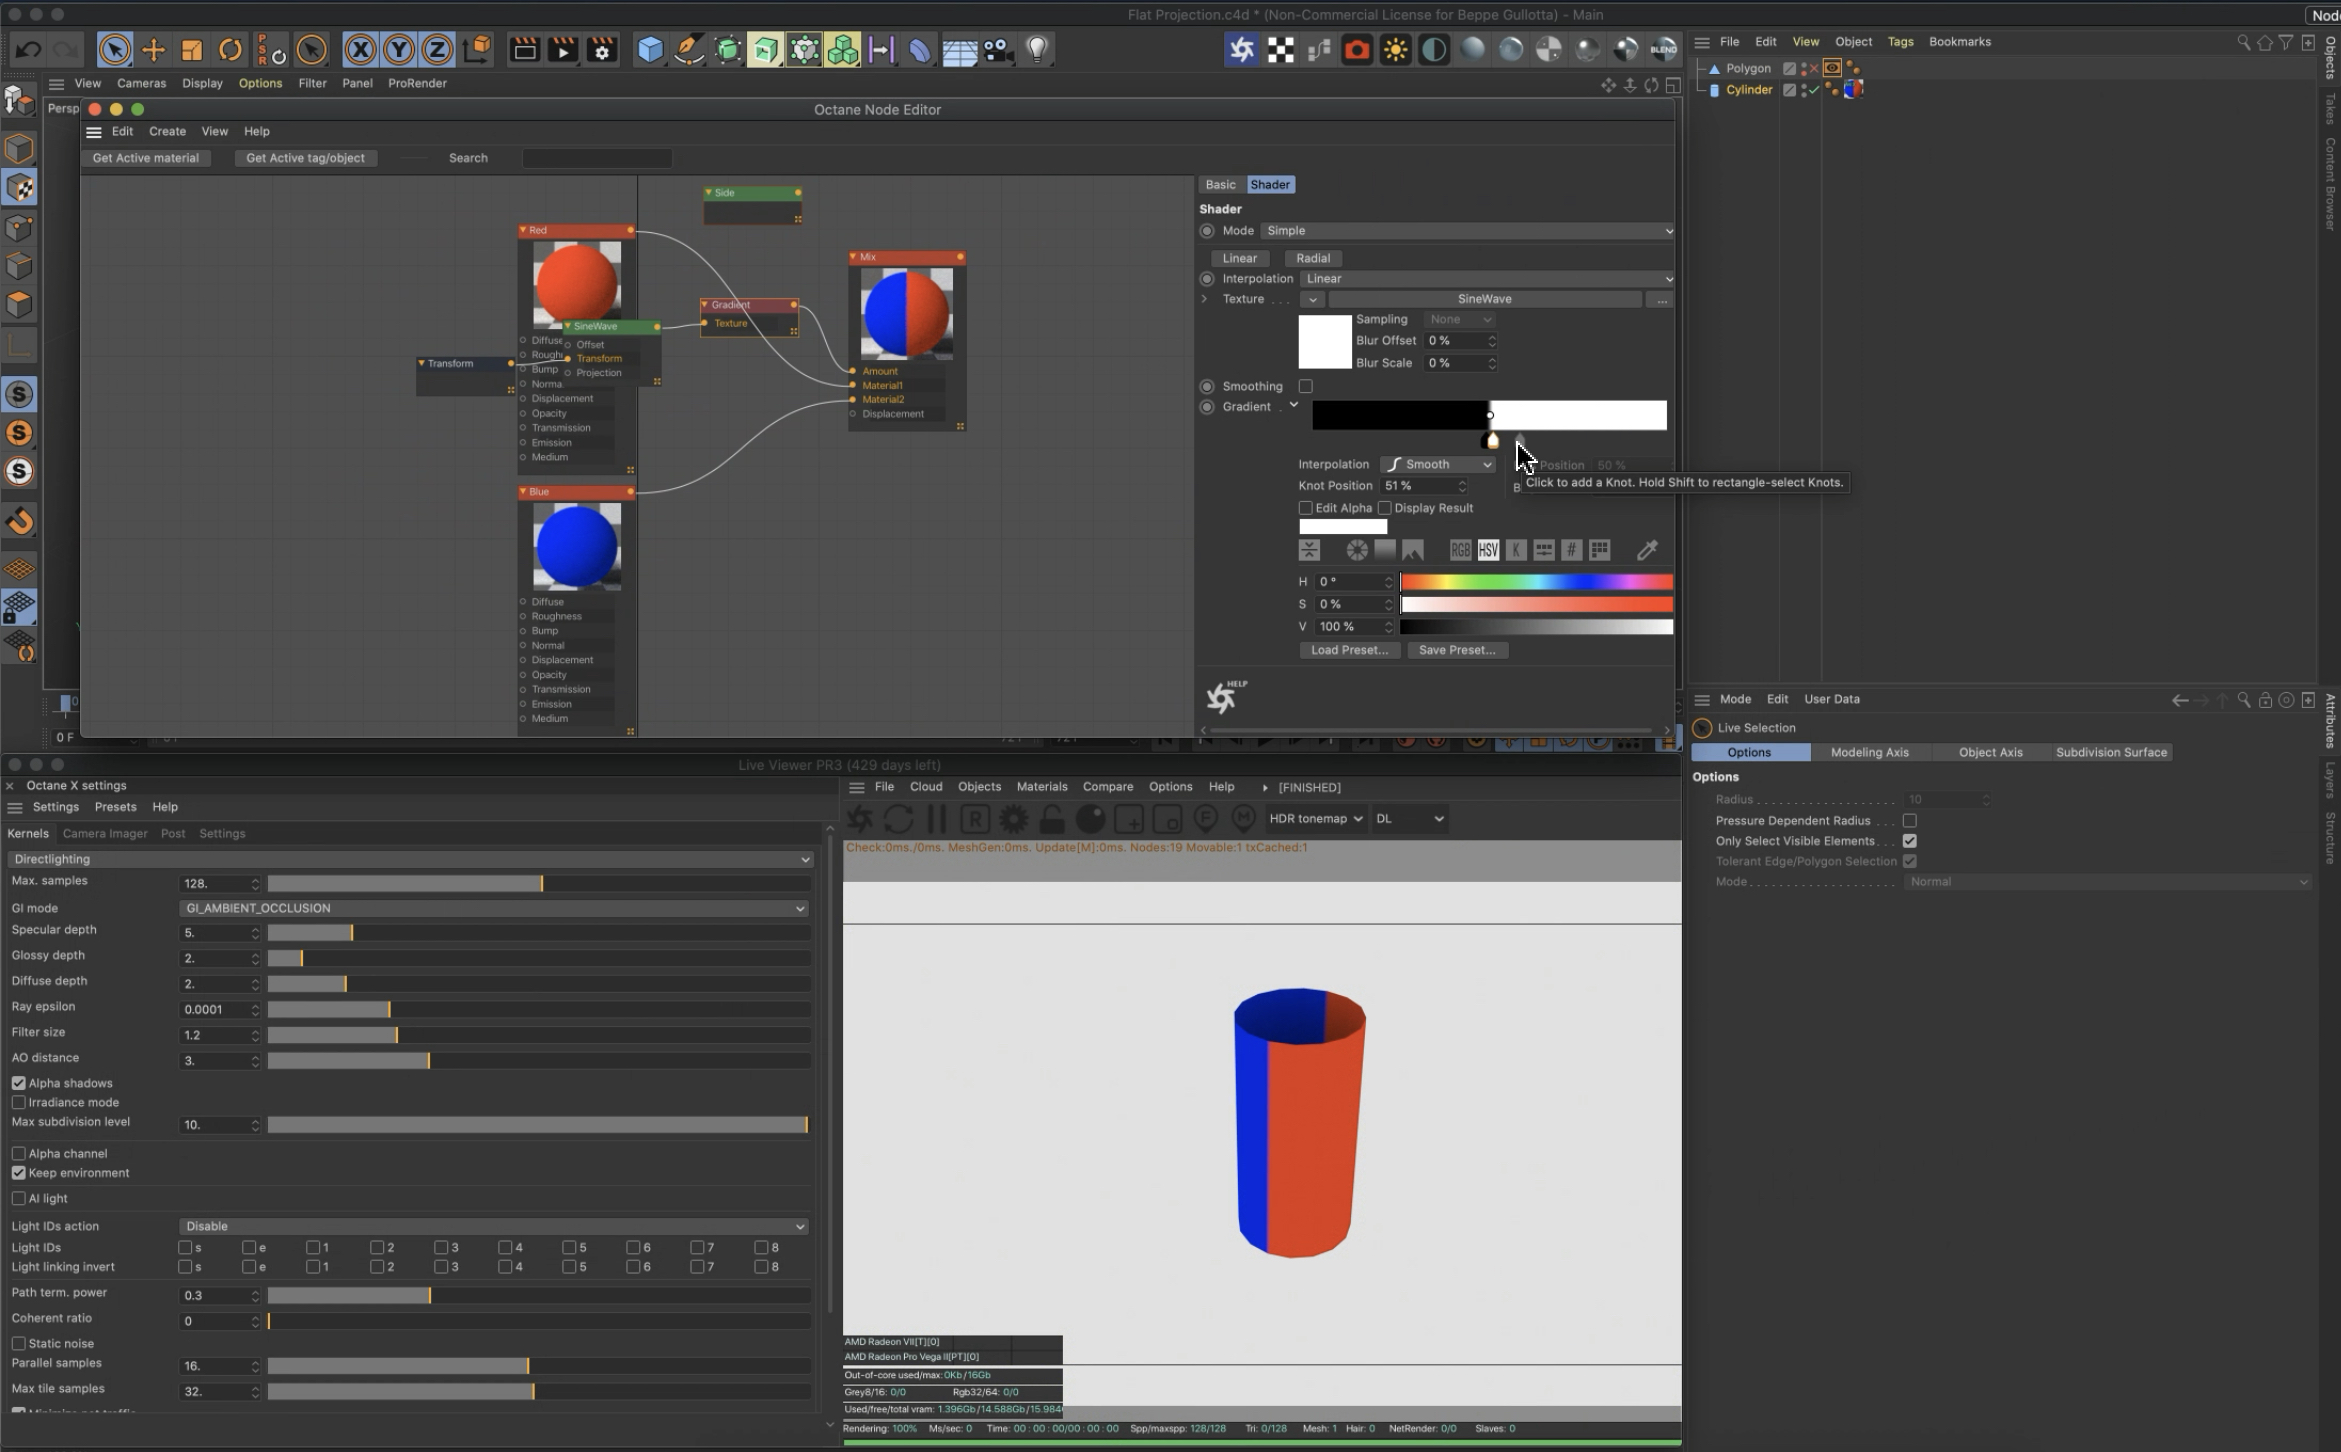The image size is (2341, 1452).
Task: Open Live Viewer settings gear icon
Action: tap(1013, 819)
